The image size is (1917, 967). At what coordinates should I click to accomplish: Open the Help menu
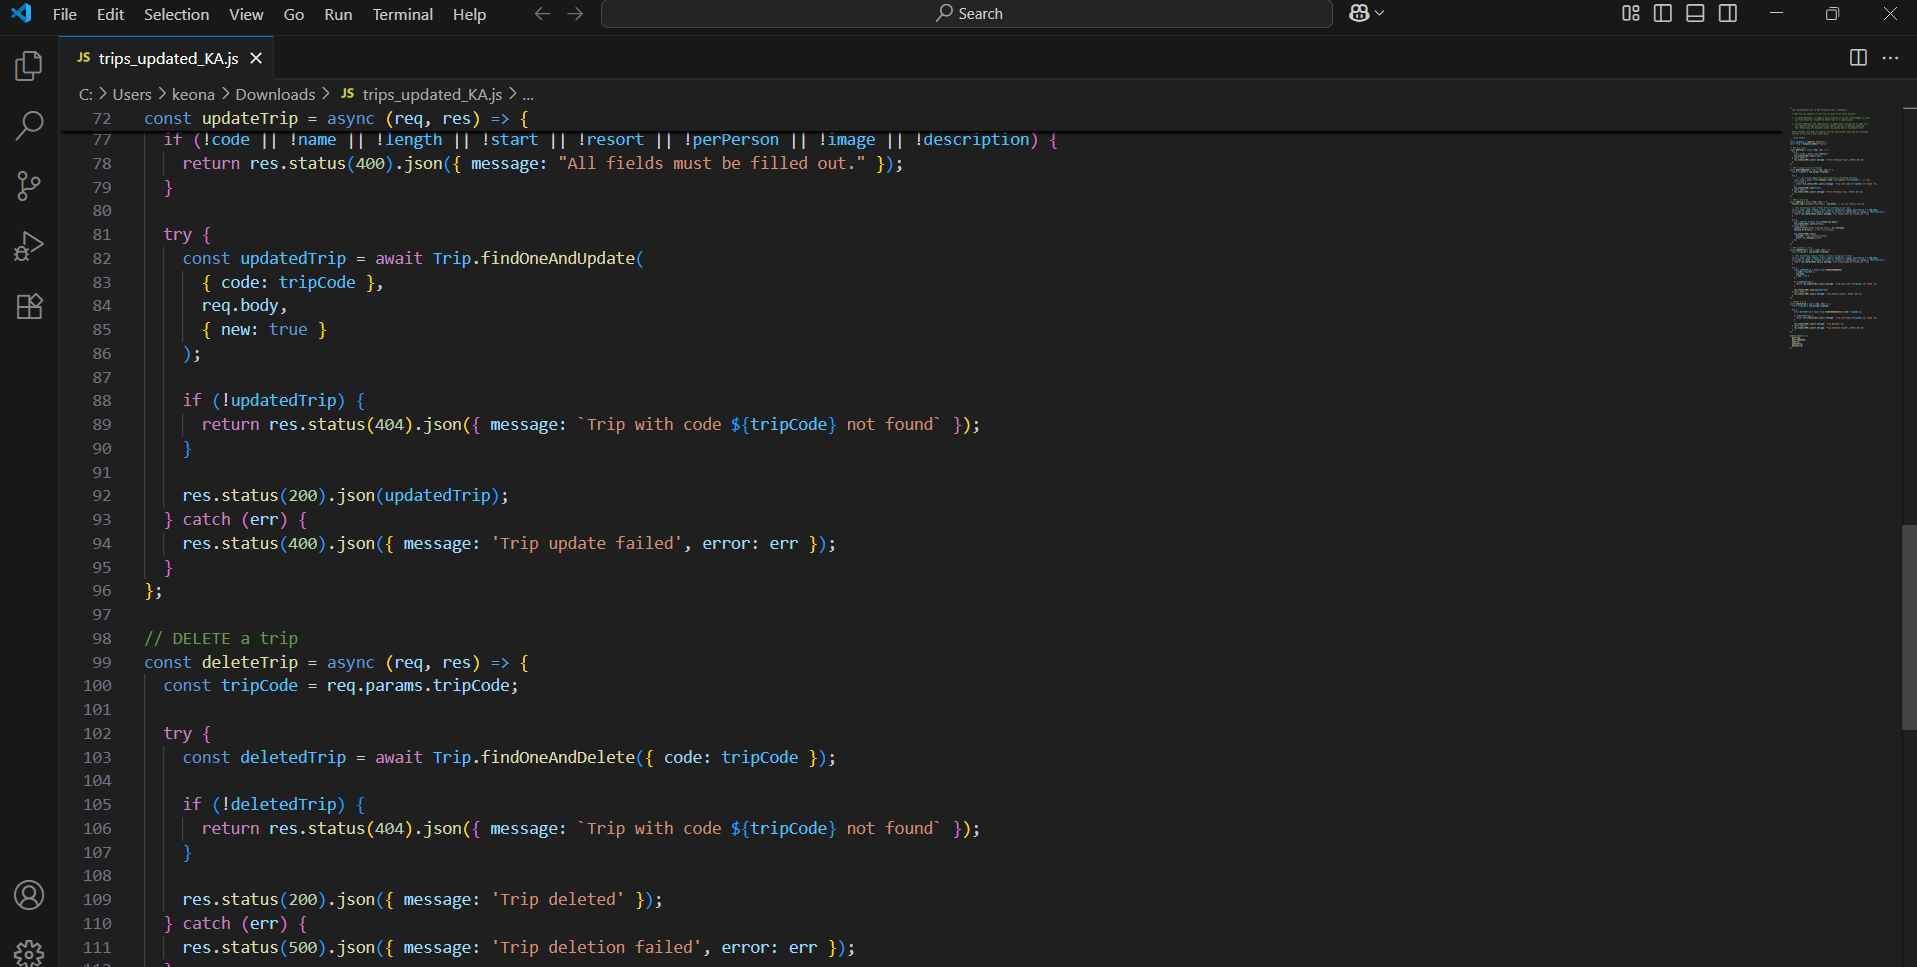[469, 14]
